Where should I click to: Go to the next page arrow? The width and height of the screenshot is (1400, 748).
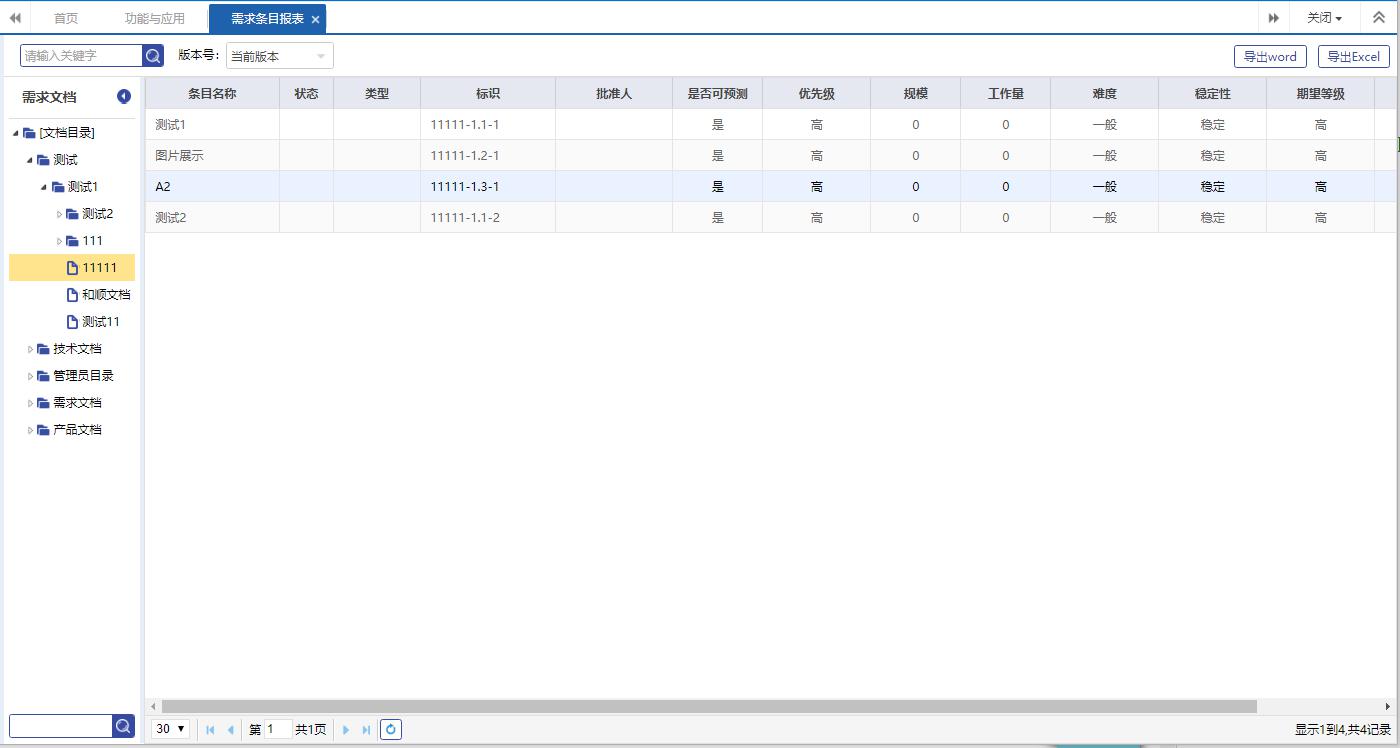coord(346,730)
